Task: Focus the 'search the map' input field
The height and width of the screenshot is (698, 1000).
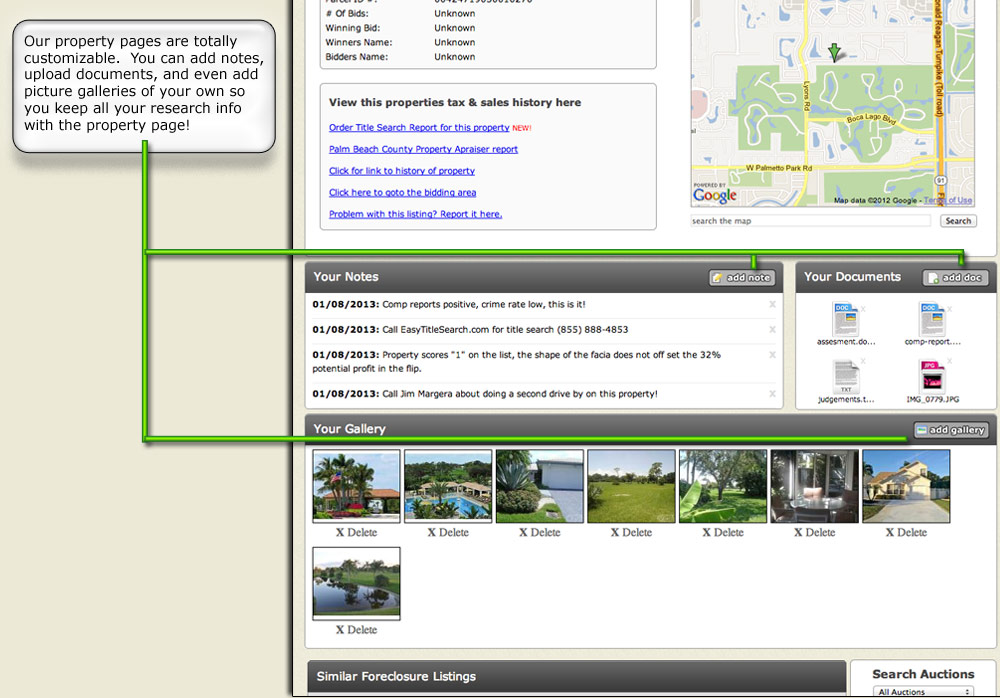Action: point(811,221)
